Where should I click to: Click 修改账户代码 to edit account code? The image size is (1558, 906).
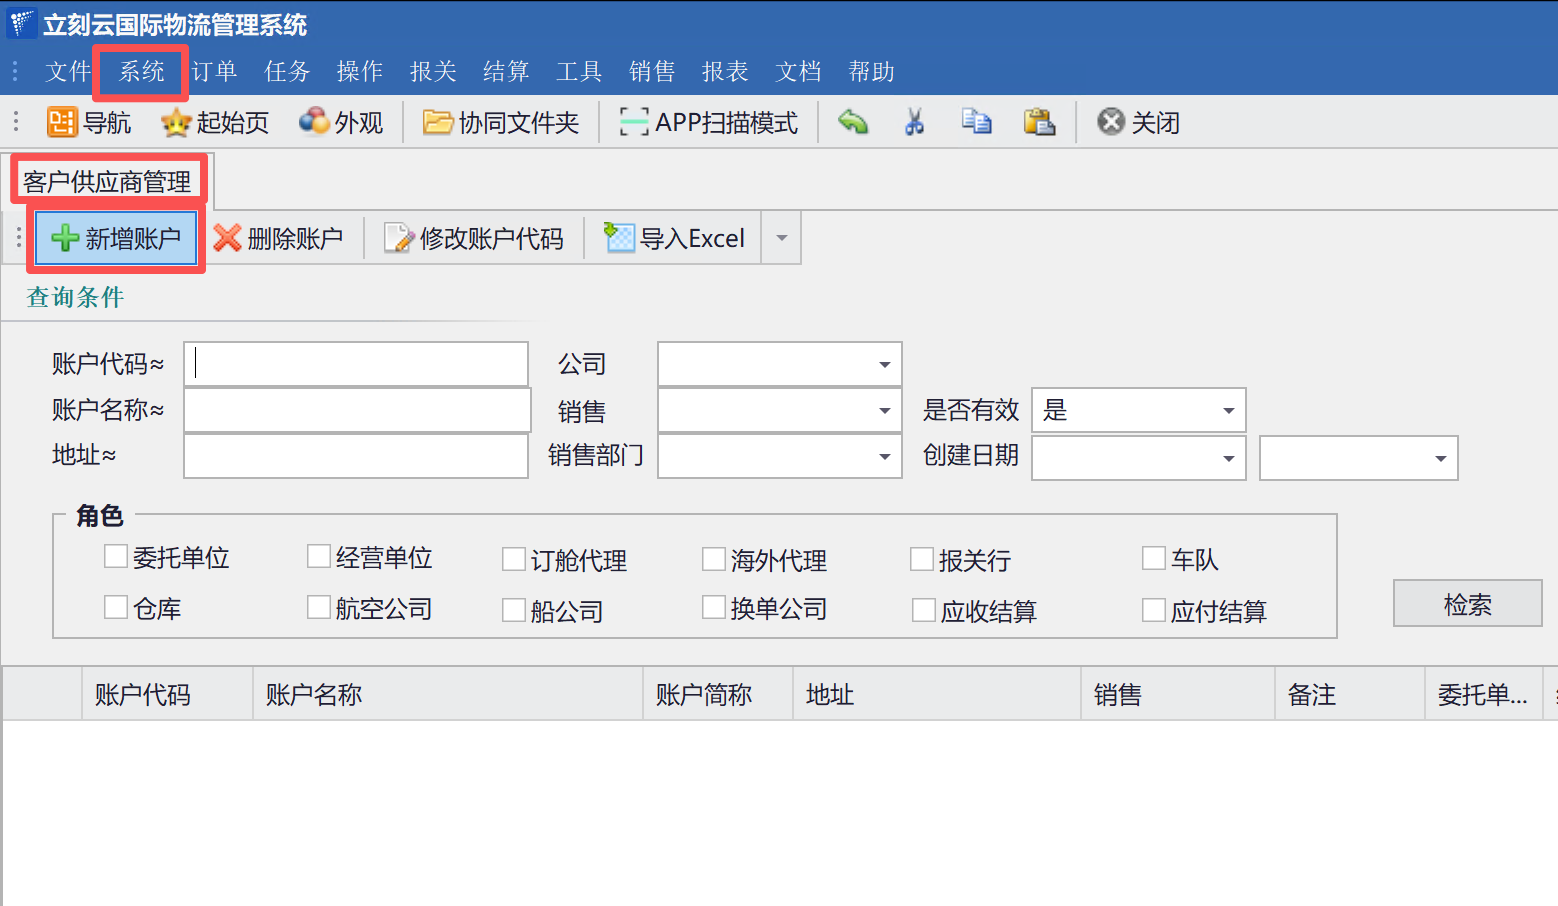pyautogui.click(x=474, y=238)
